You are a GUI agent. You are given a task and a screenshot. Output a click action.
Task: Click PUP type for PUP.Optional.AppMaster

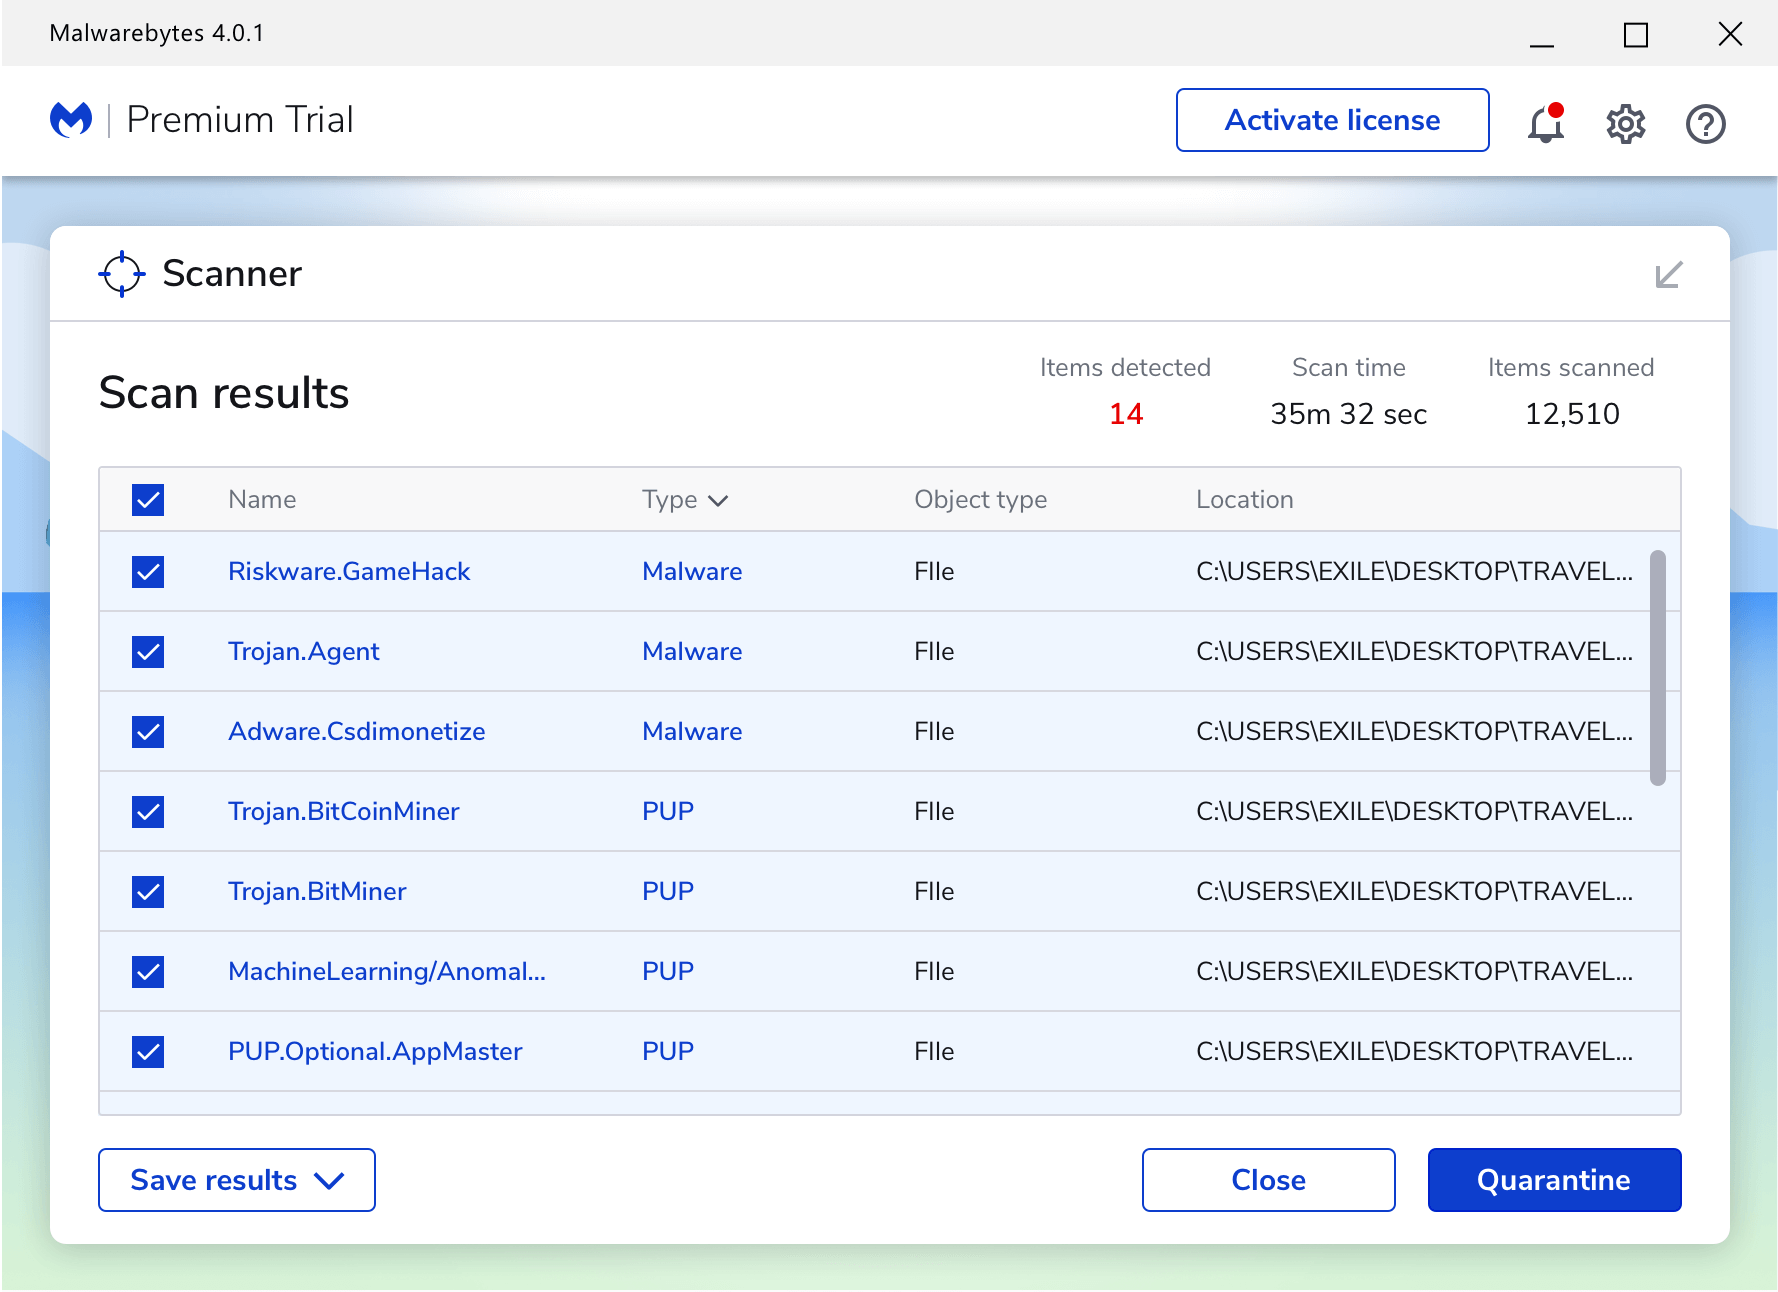pyautogui.click(x=668, y=1051)
